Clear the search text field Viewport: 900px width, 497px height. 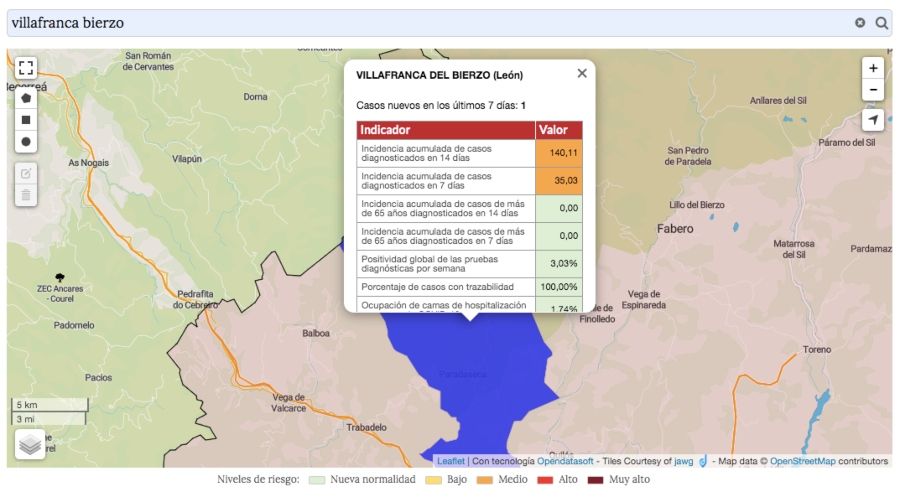point(860,23)
